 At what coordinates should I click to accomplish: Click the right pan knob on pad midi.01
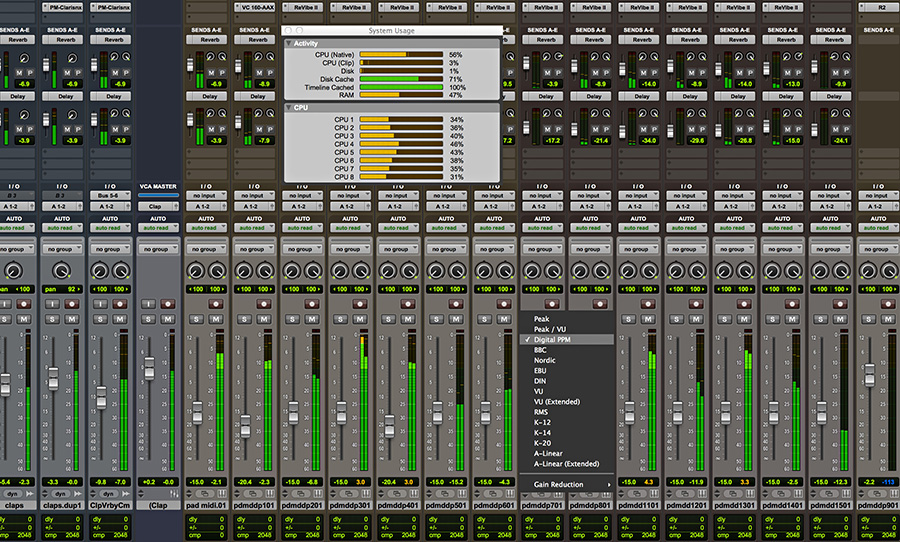click(217, 270)
